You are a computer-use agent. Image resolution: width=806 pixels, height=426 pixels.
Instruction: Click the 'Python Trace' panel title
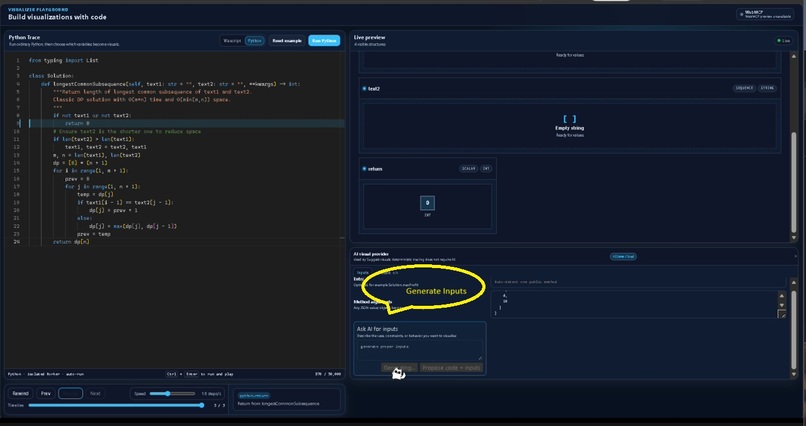pos(24,38)
